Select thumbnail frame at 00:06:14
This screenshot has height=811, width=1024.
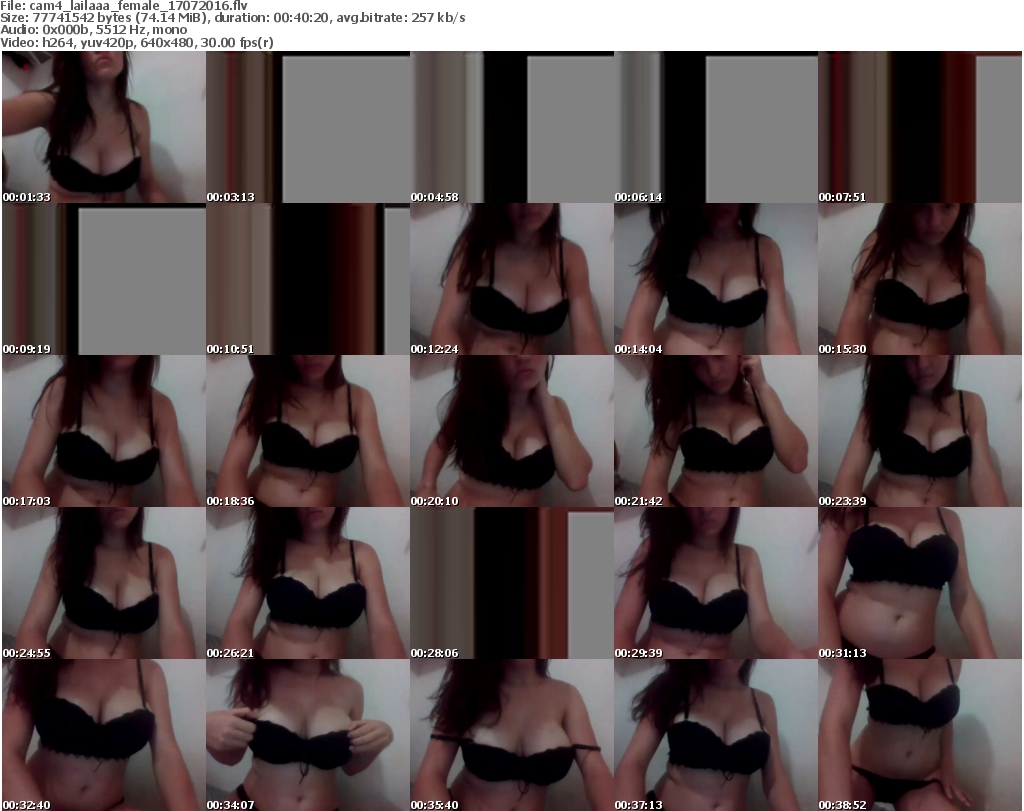click(x=716, y=127)
